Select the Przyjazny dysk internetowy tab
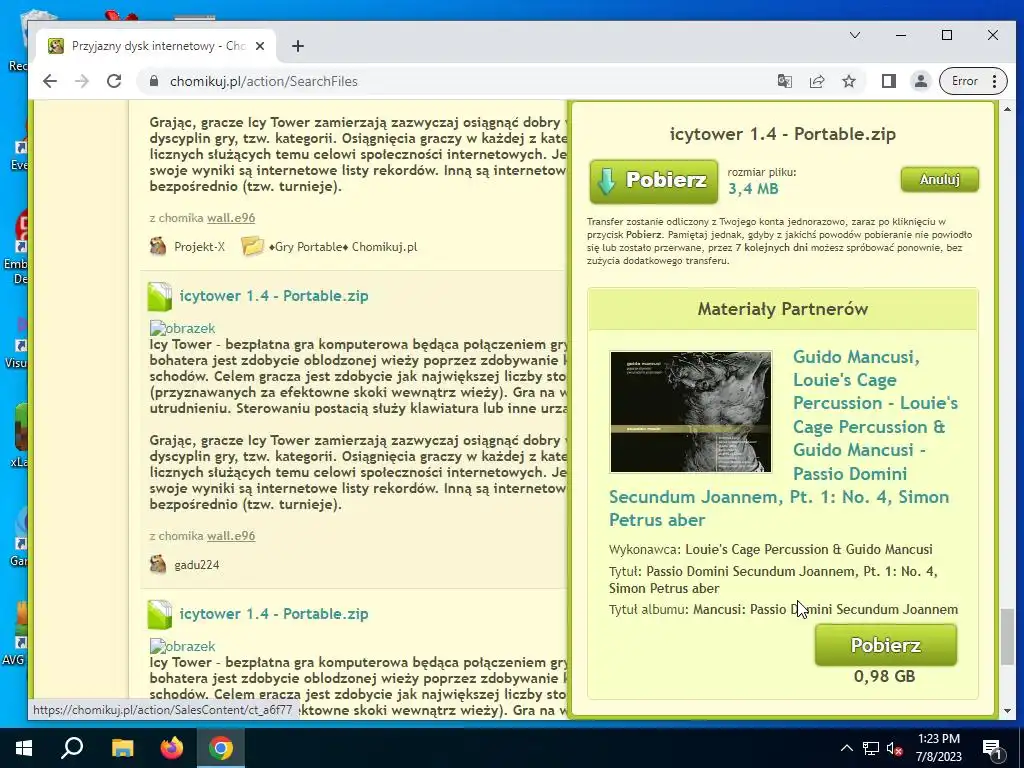The height and width of the screenshot is (768, 1024). pos(157,46)
